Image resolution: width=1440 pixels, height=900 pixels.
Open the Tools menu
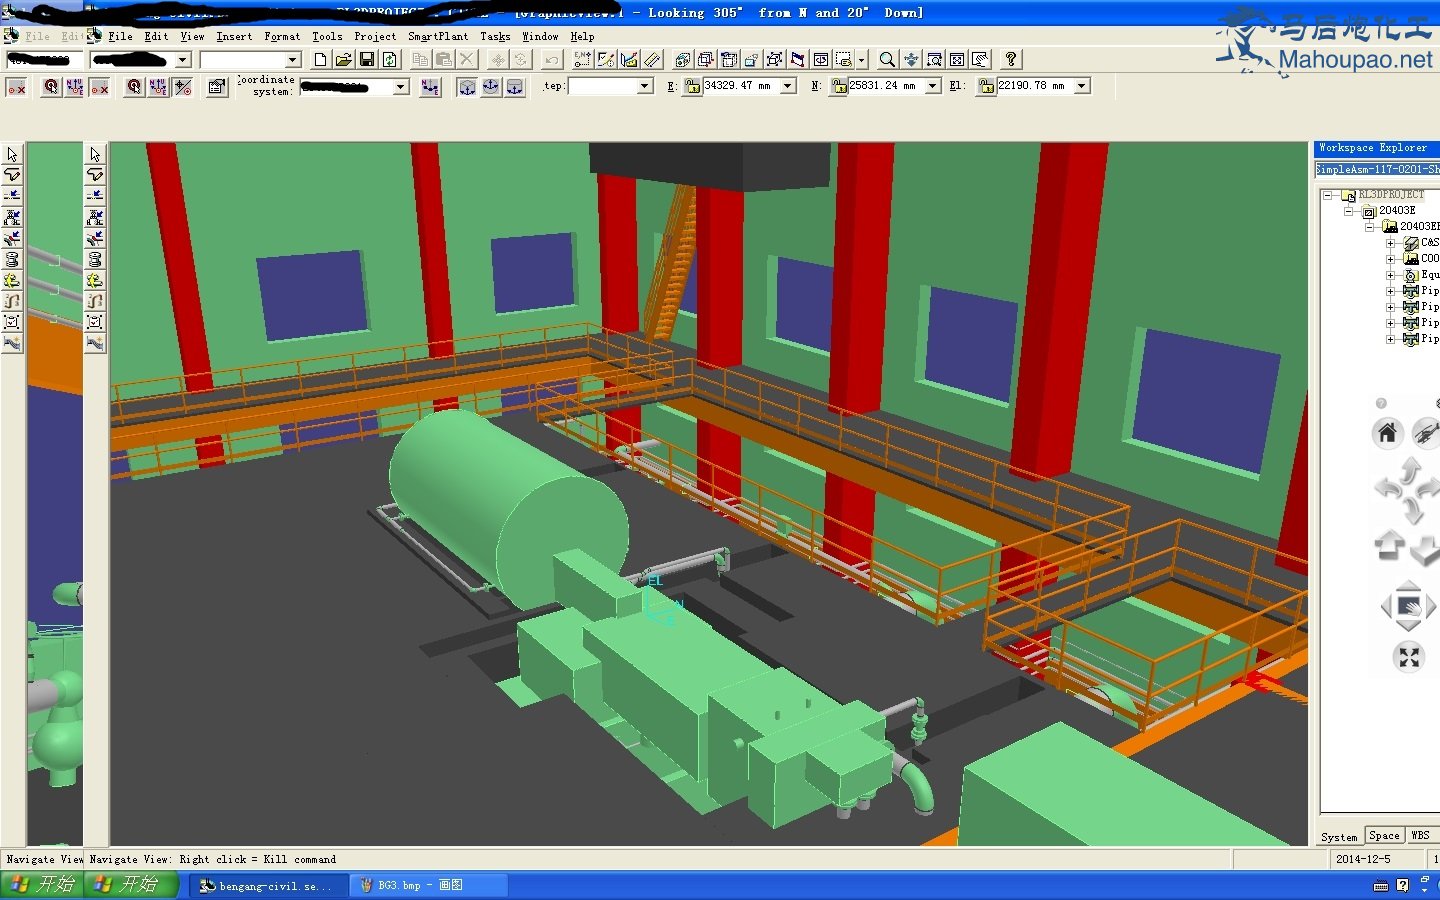(x=327, y=36)
